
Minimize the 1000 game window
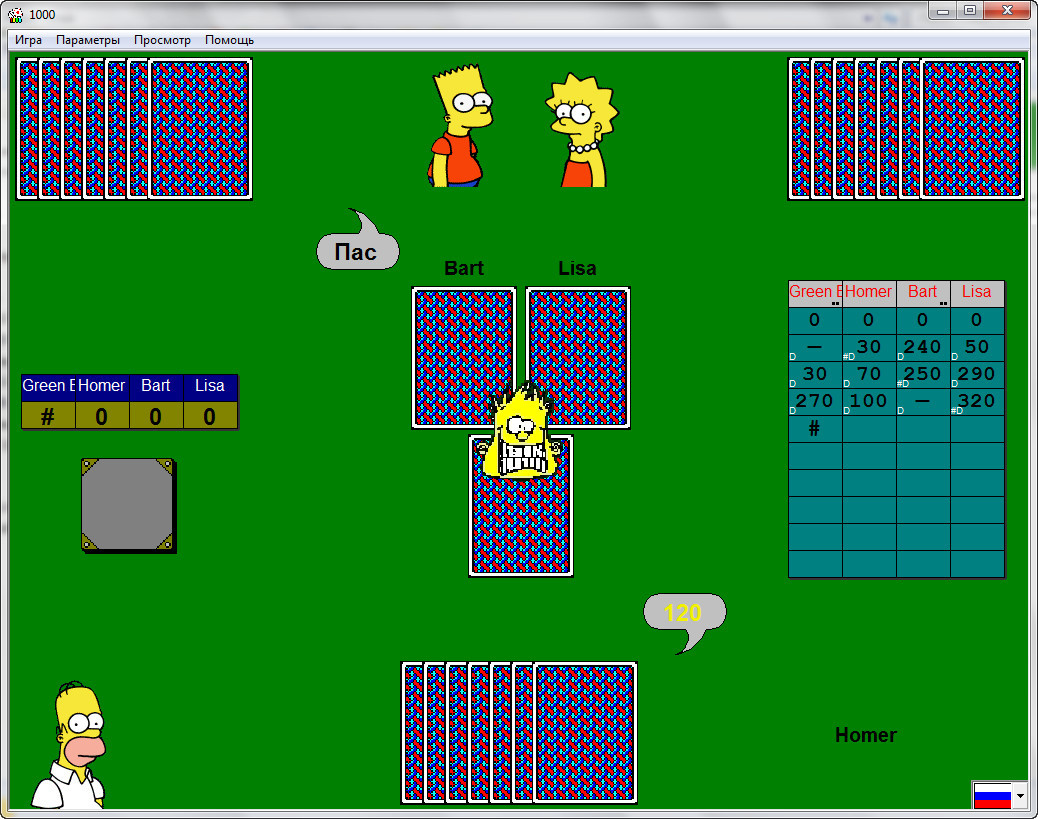(943, 11)
